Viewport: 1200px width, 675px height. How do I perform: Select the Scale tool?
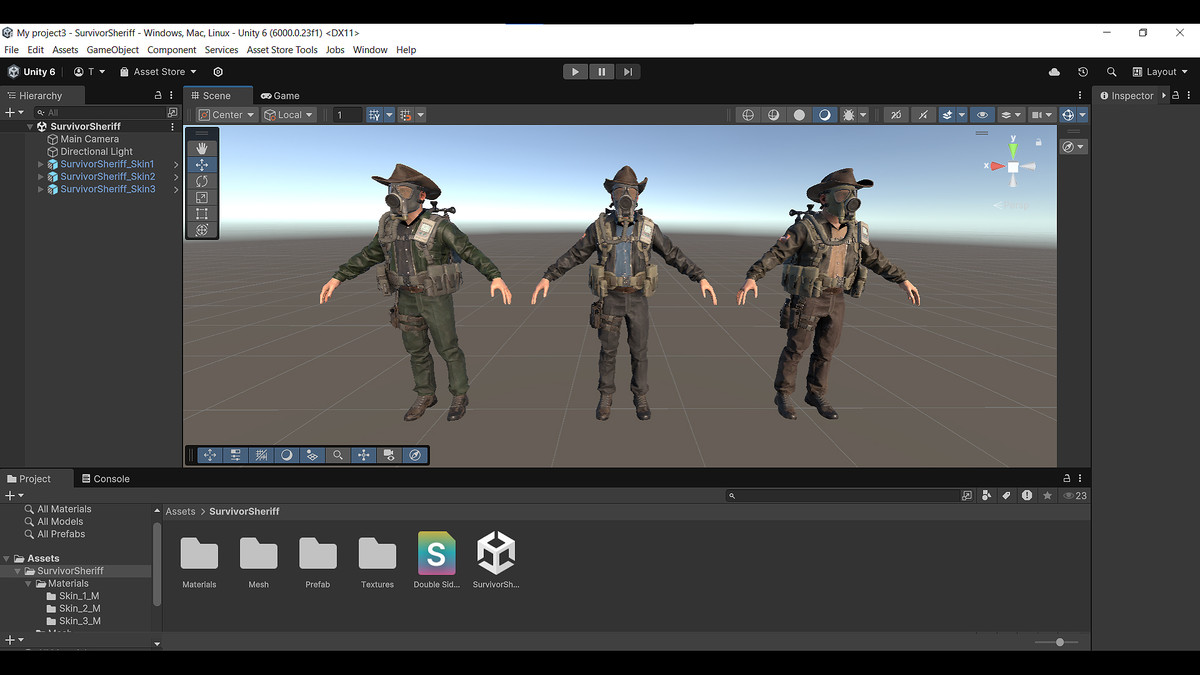tap(201, 197)
